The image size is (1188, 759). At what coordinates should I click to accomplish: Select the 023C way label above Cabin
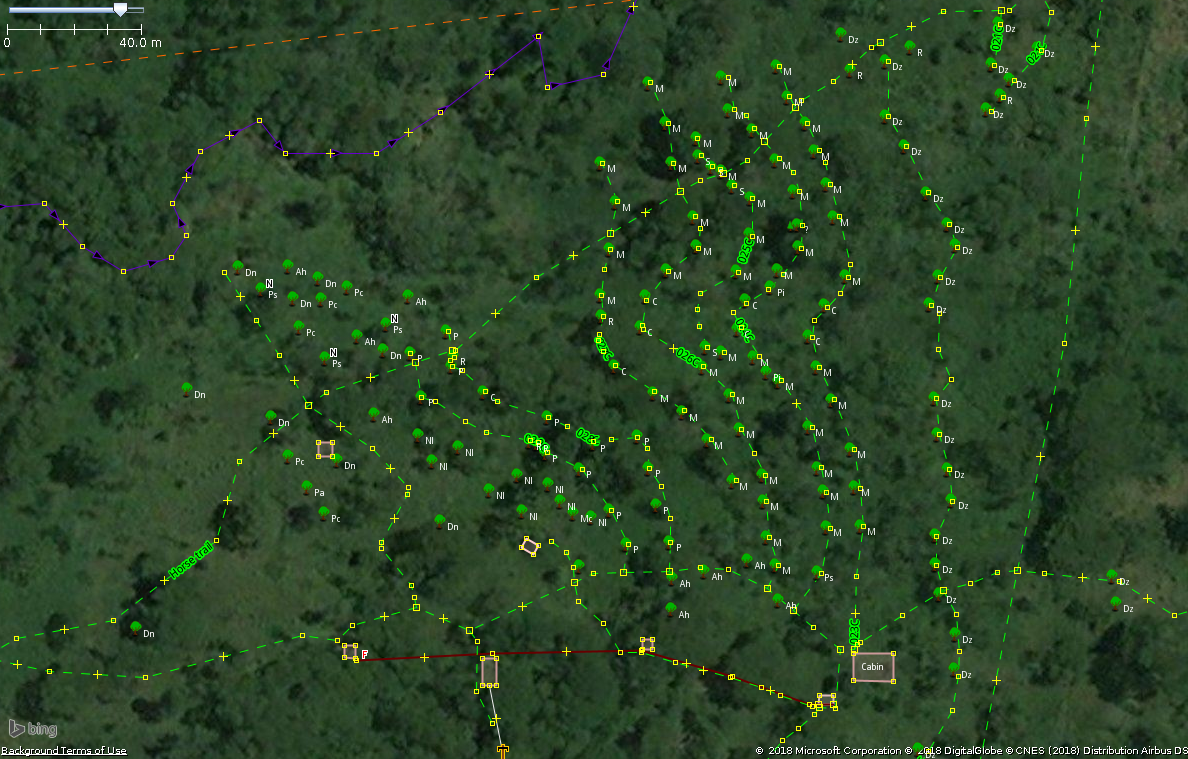[855, 632]
